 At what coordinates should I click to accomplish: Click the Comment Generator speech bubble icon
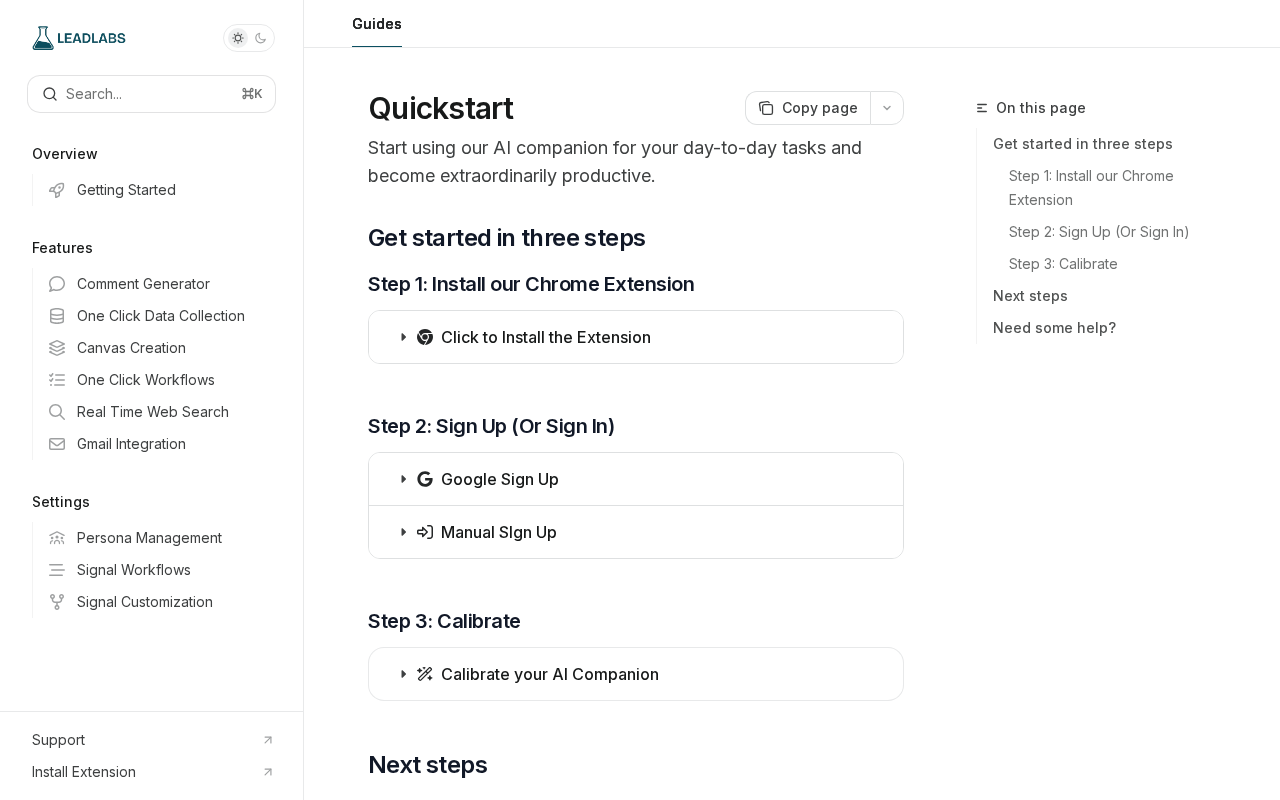pos(57,284)
